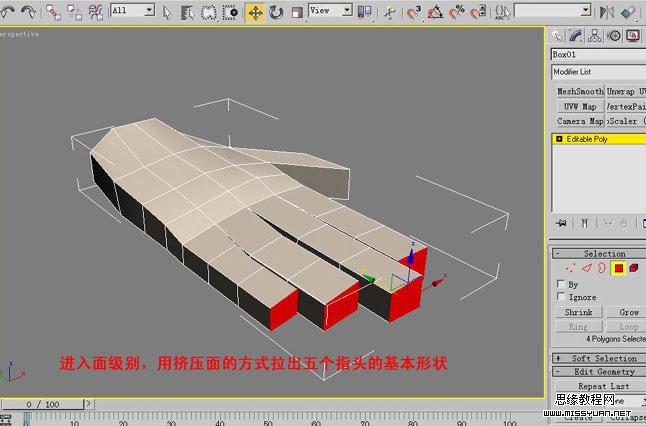Click the Camera Map modifier button

point(580,121)
